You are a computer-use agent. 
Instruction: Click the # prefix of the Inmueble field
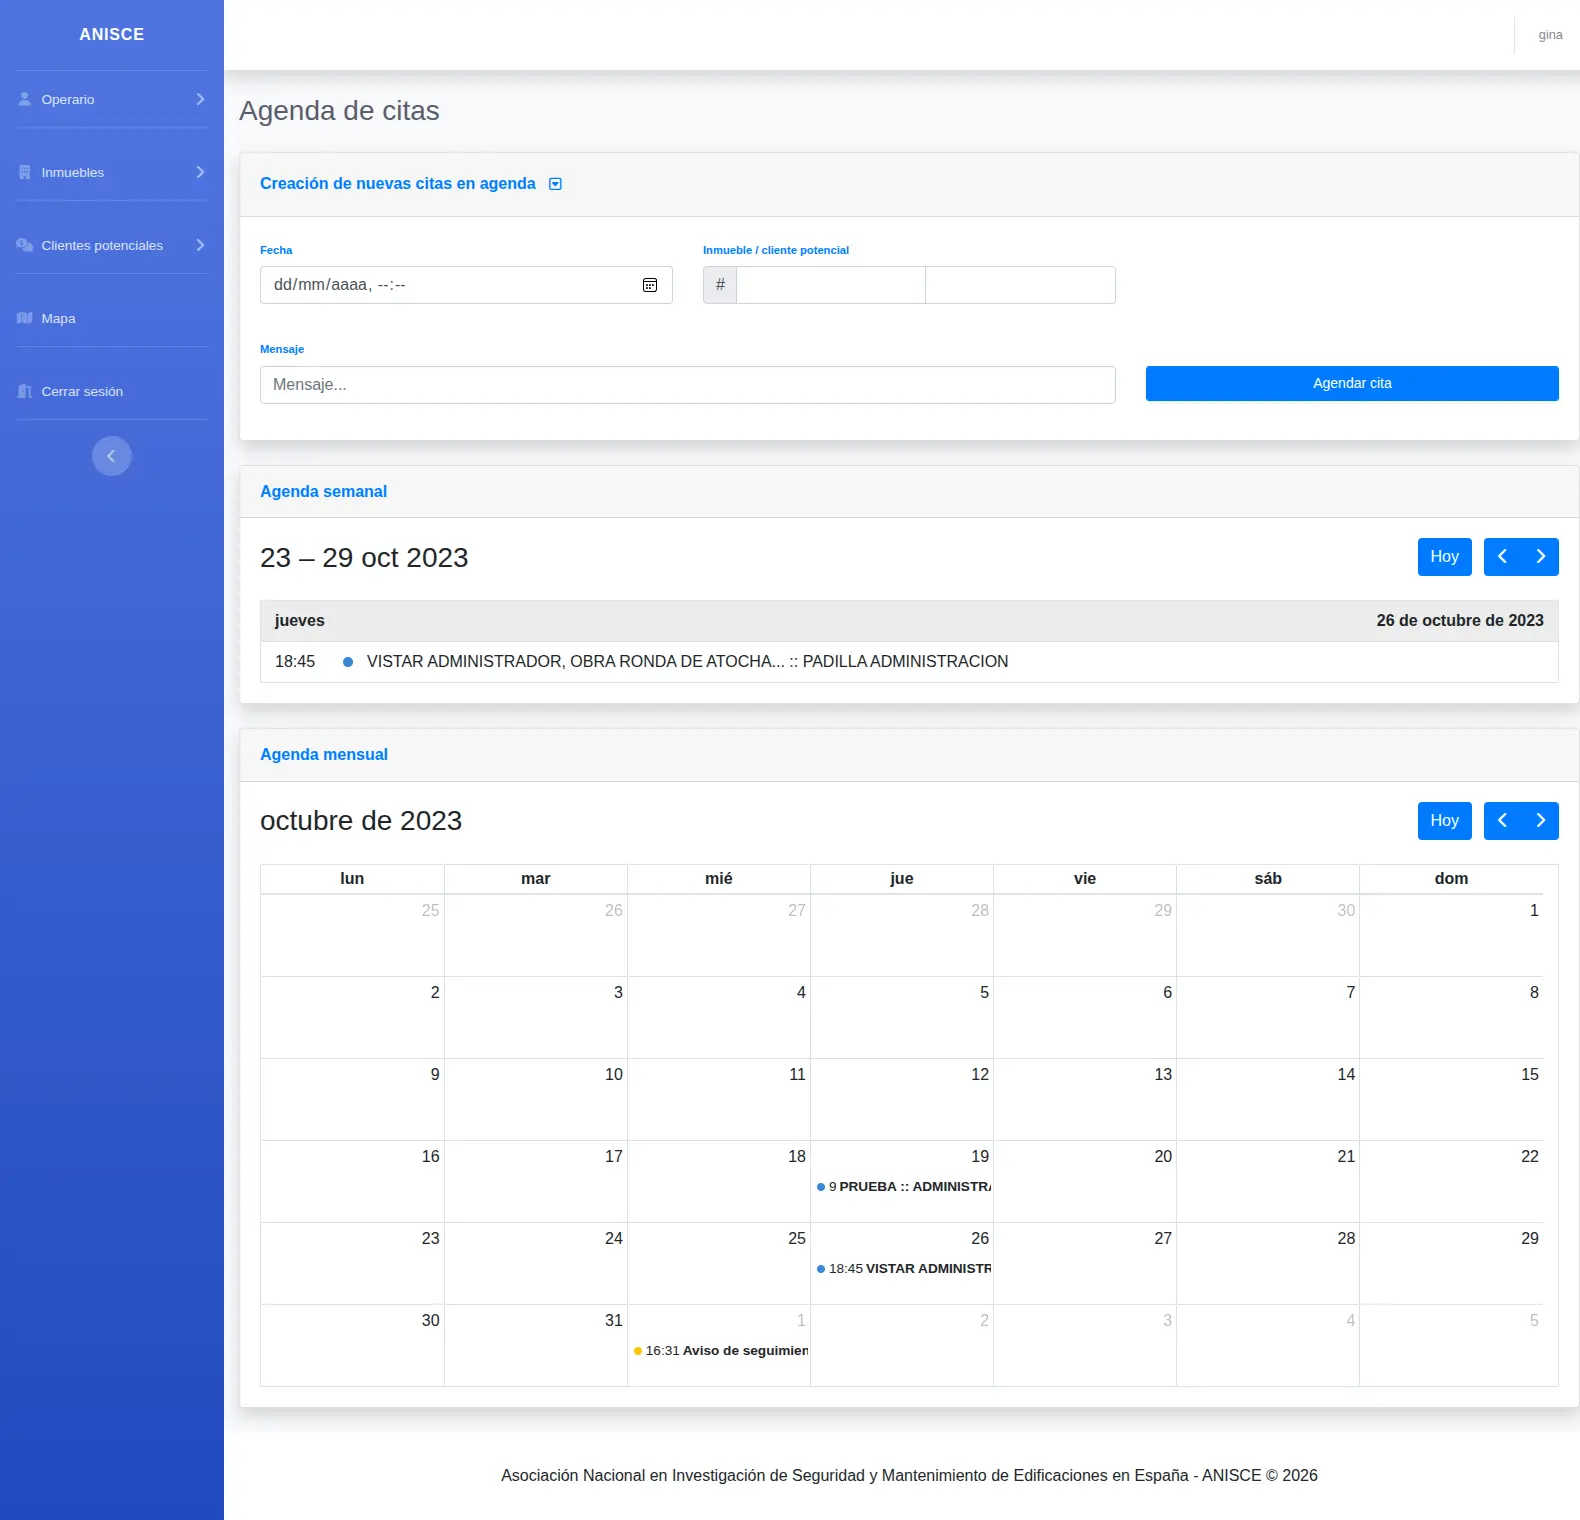[x=720, y=285]
